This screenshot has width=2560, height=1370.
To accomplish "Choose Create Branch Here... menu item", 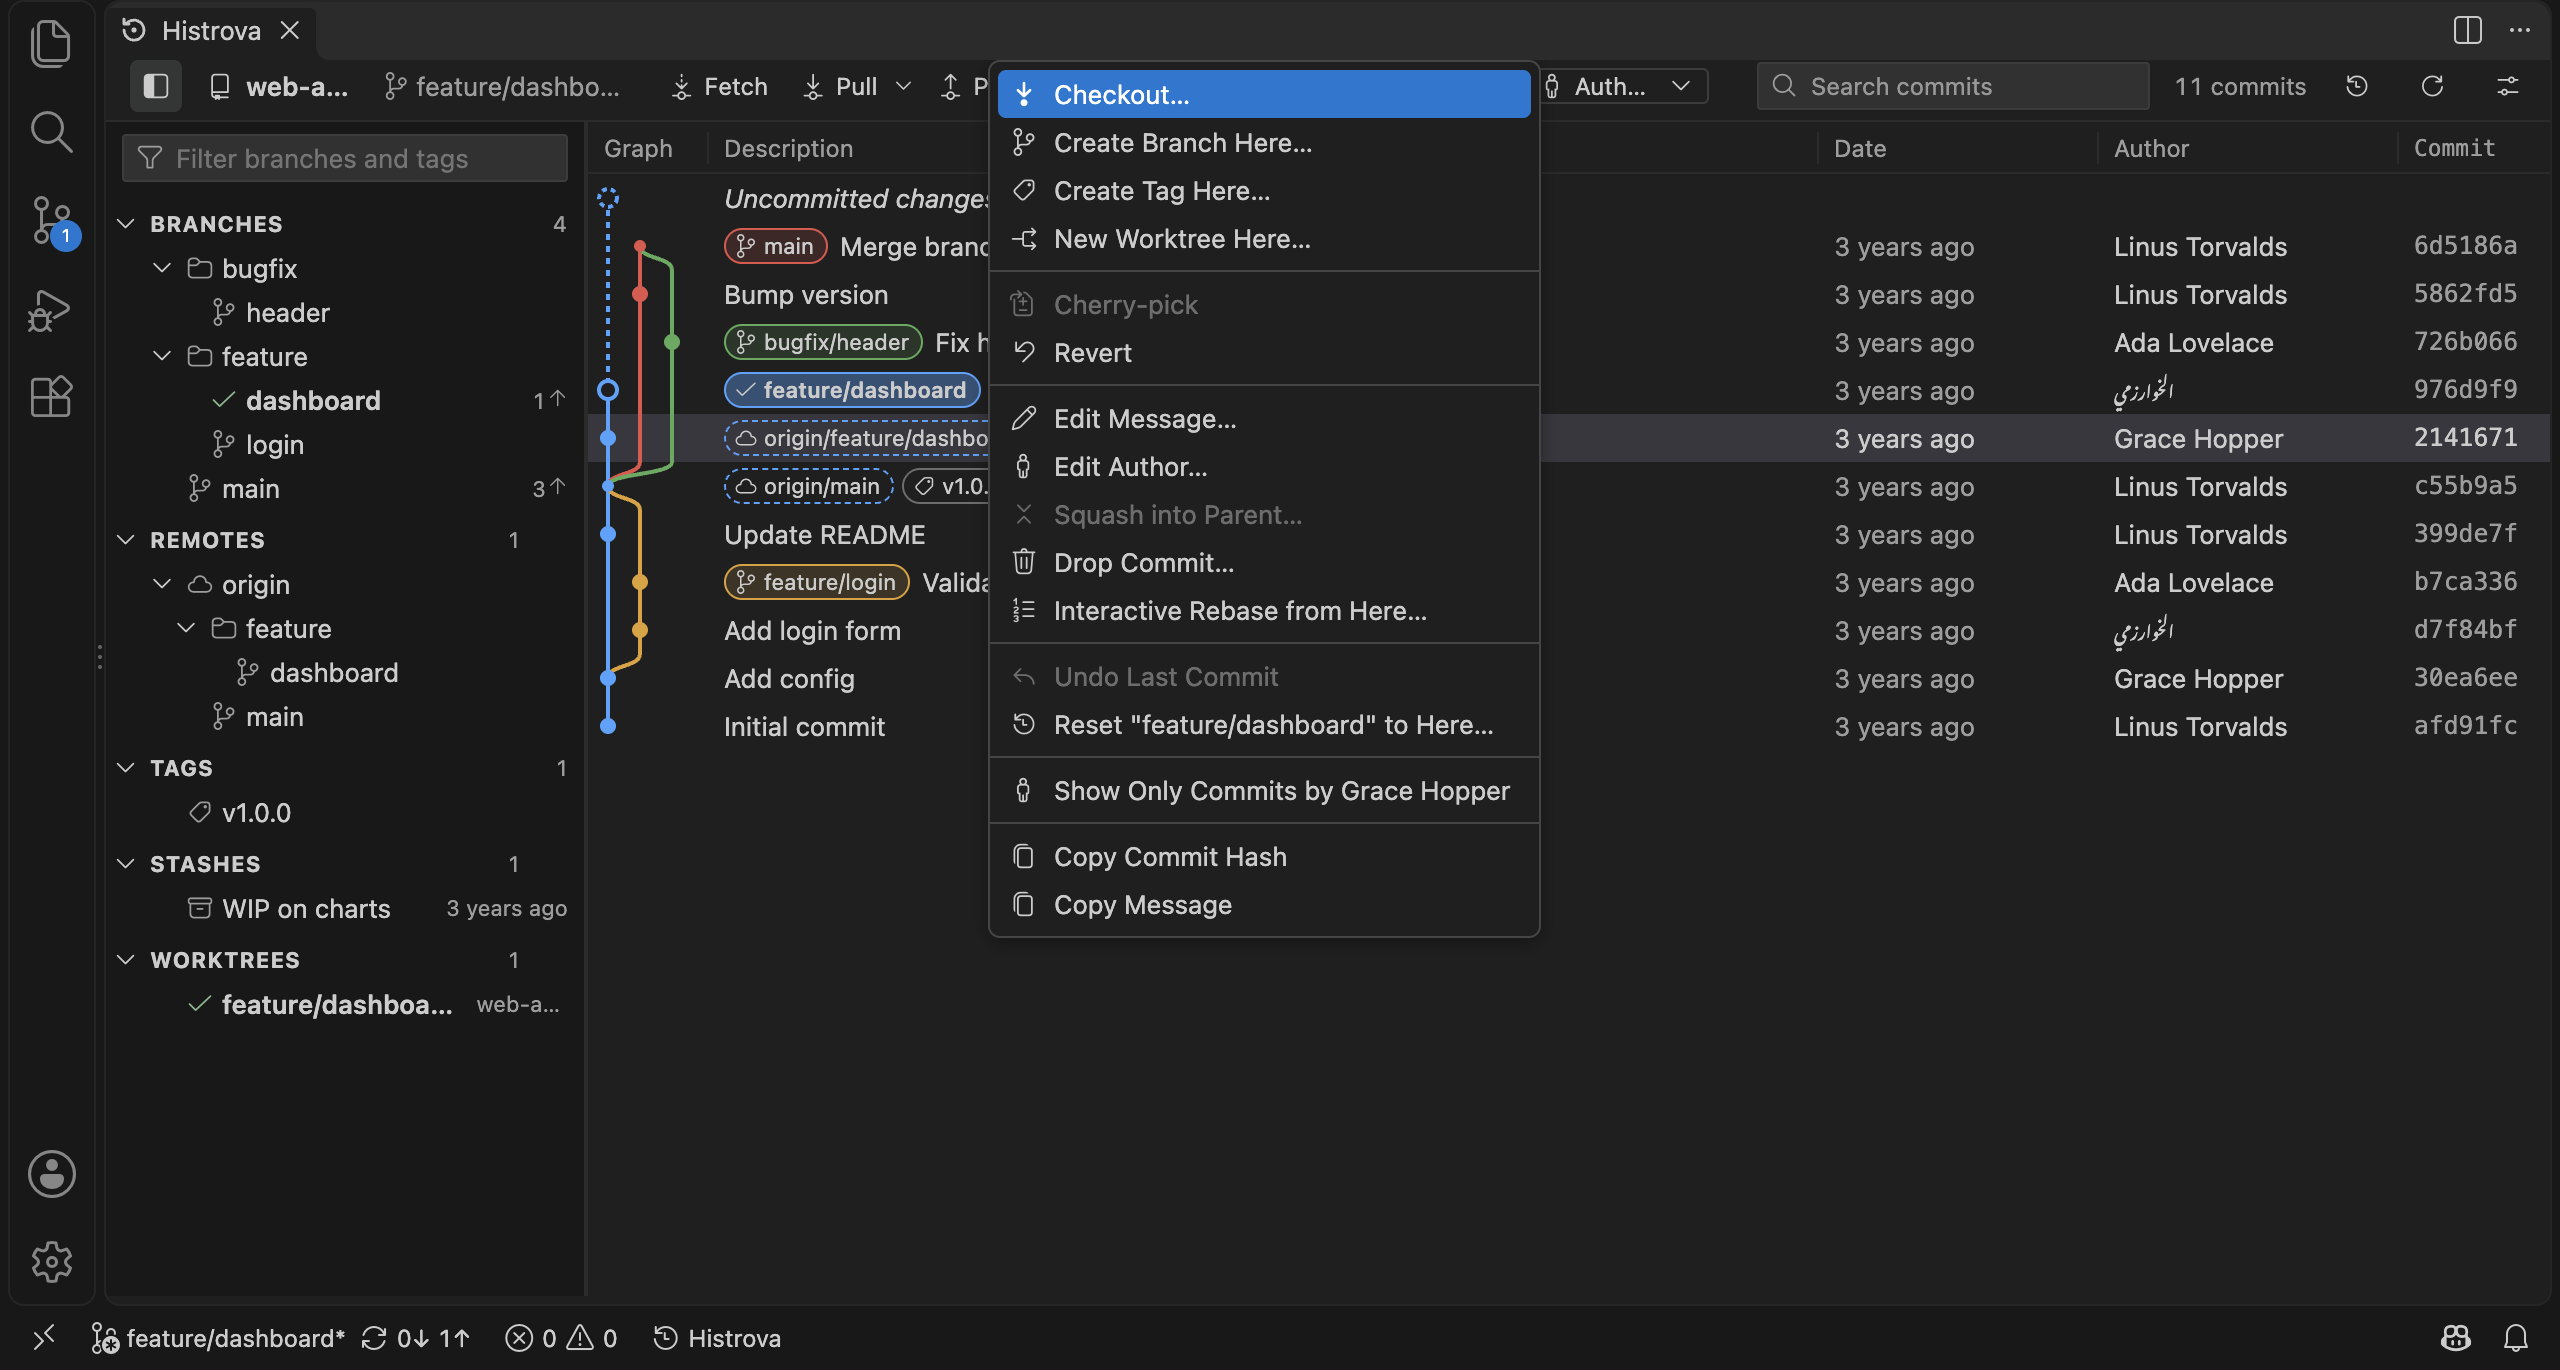I will pos(1264,142).
